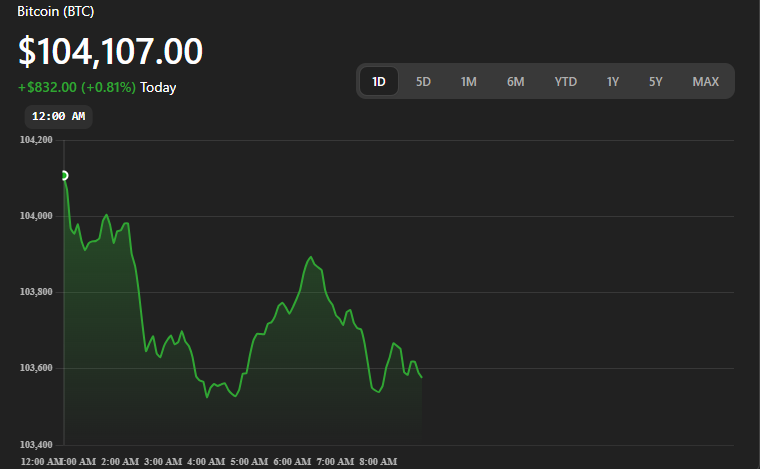This screenshot has width=760, height=469.
Task: Click the 103,600 y-axis label
Action: click(x=36, y=368)
